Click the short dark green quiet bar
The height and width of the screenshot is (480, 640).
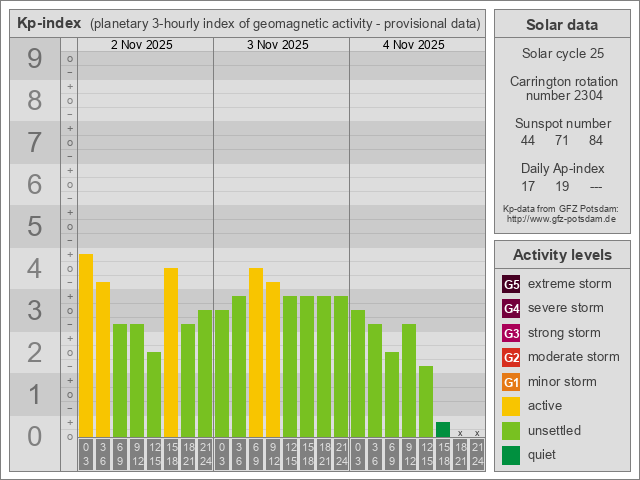[443, 430]
